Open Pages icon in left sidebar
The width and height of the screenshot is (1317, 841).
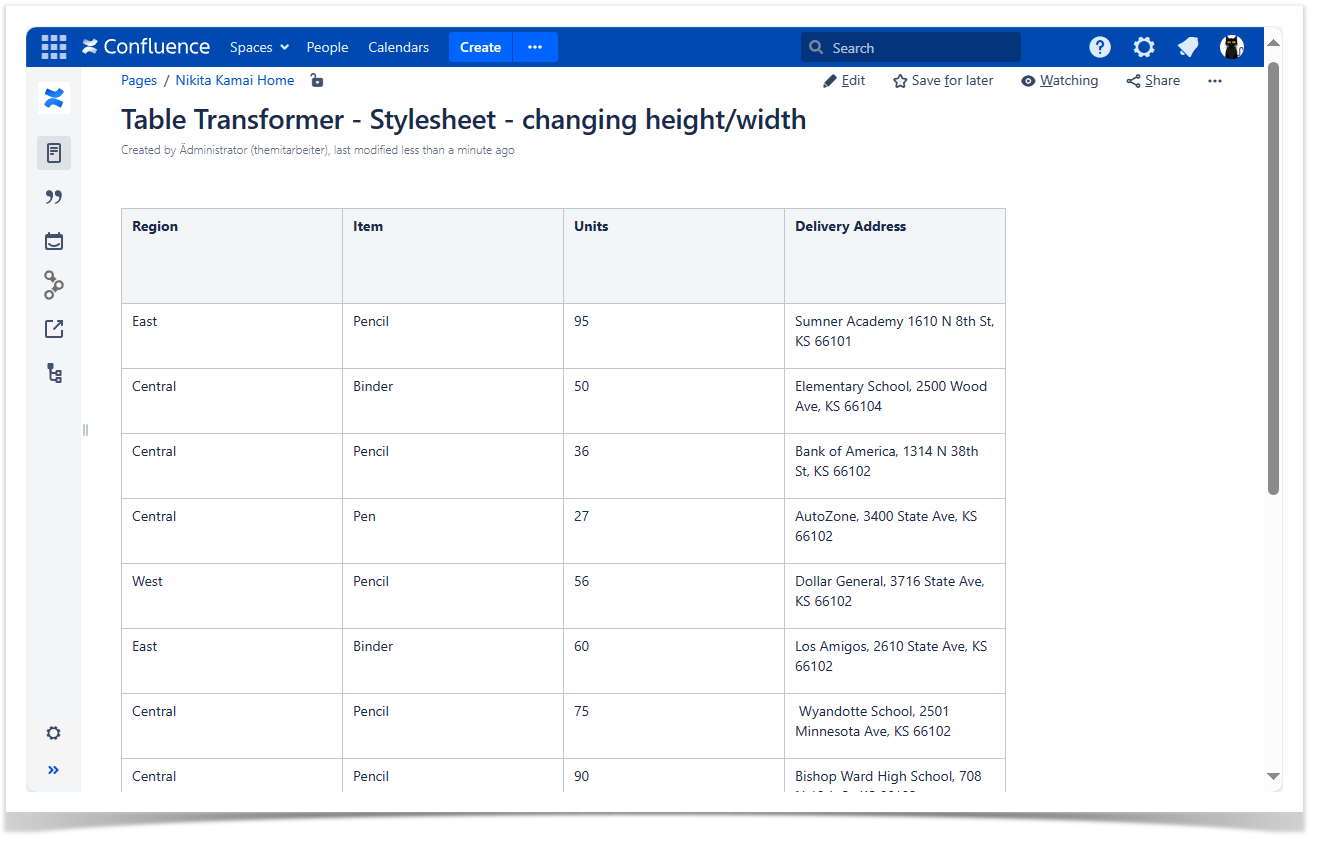click(54, 153)
